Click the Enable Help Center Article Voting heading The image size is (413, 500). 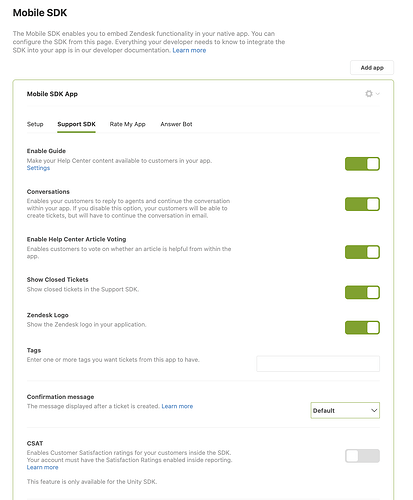pyautogui.click(x=76, y=239)
